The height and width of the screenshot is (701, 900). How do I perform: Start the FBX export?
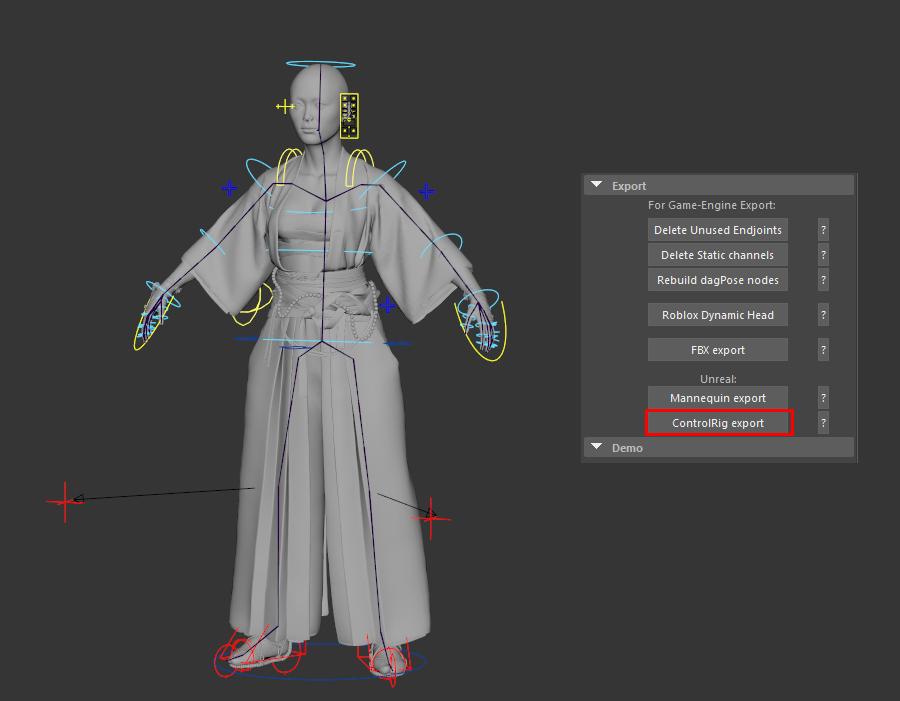pos(717,350)
